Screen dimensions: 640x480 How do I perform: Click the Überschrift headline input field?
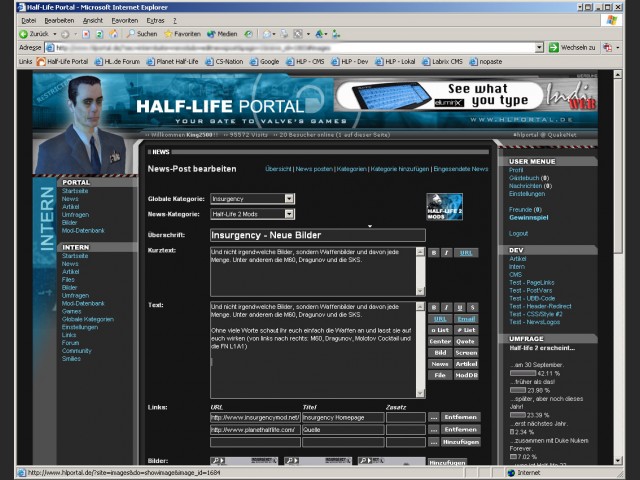tap(318, 236)
